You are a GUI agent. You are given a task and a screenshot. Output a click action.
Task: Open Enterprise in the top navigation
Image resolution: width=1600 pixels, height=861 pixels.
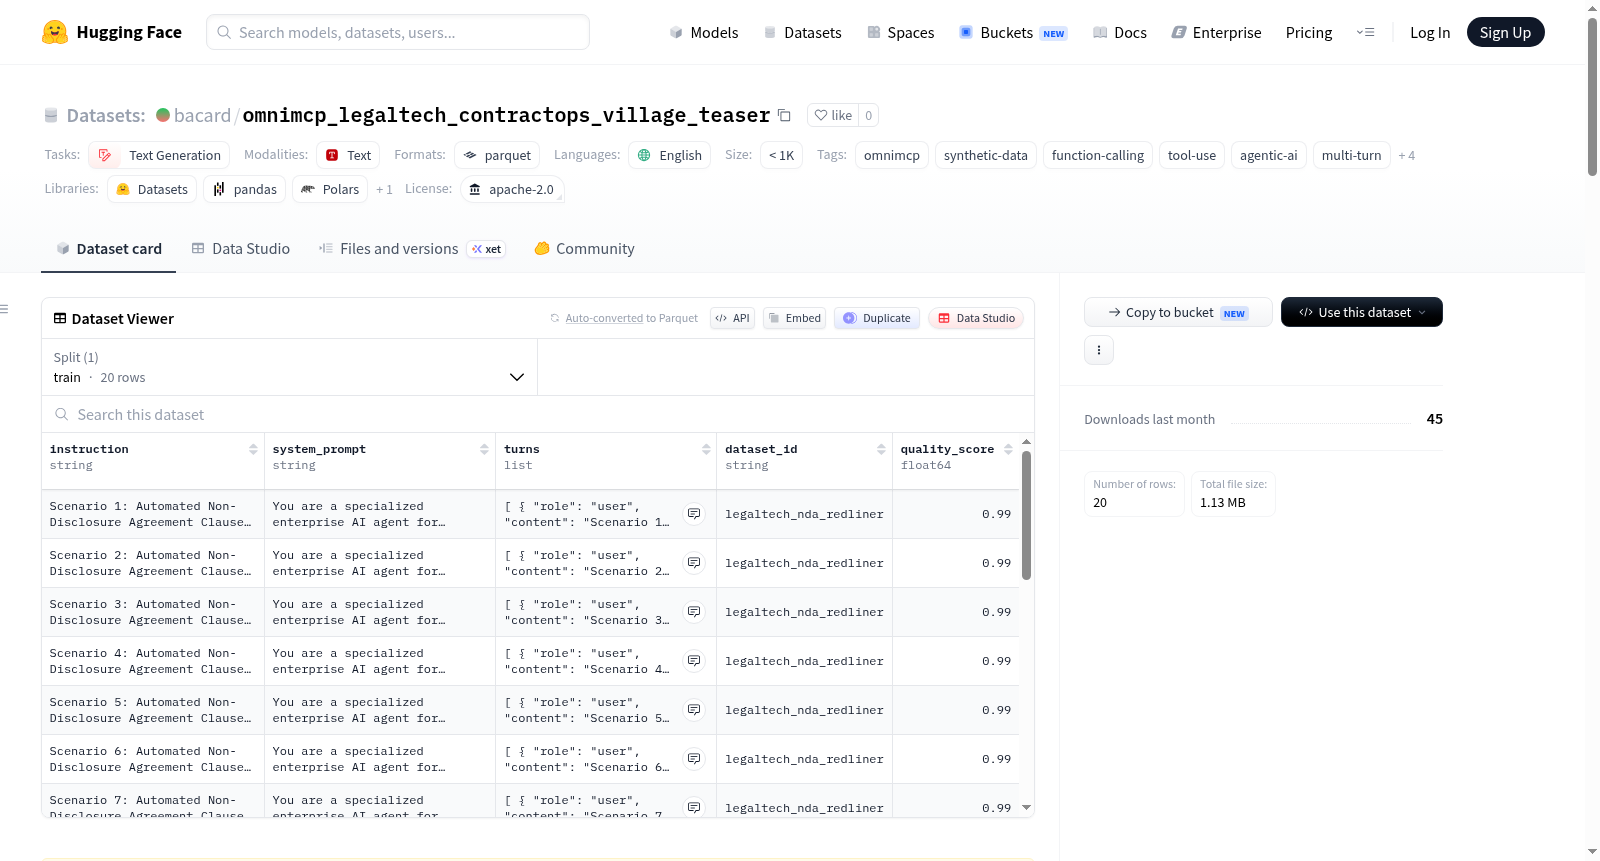pyautogui.click(x=1216, y=32)
